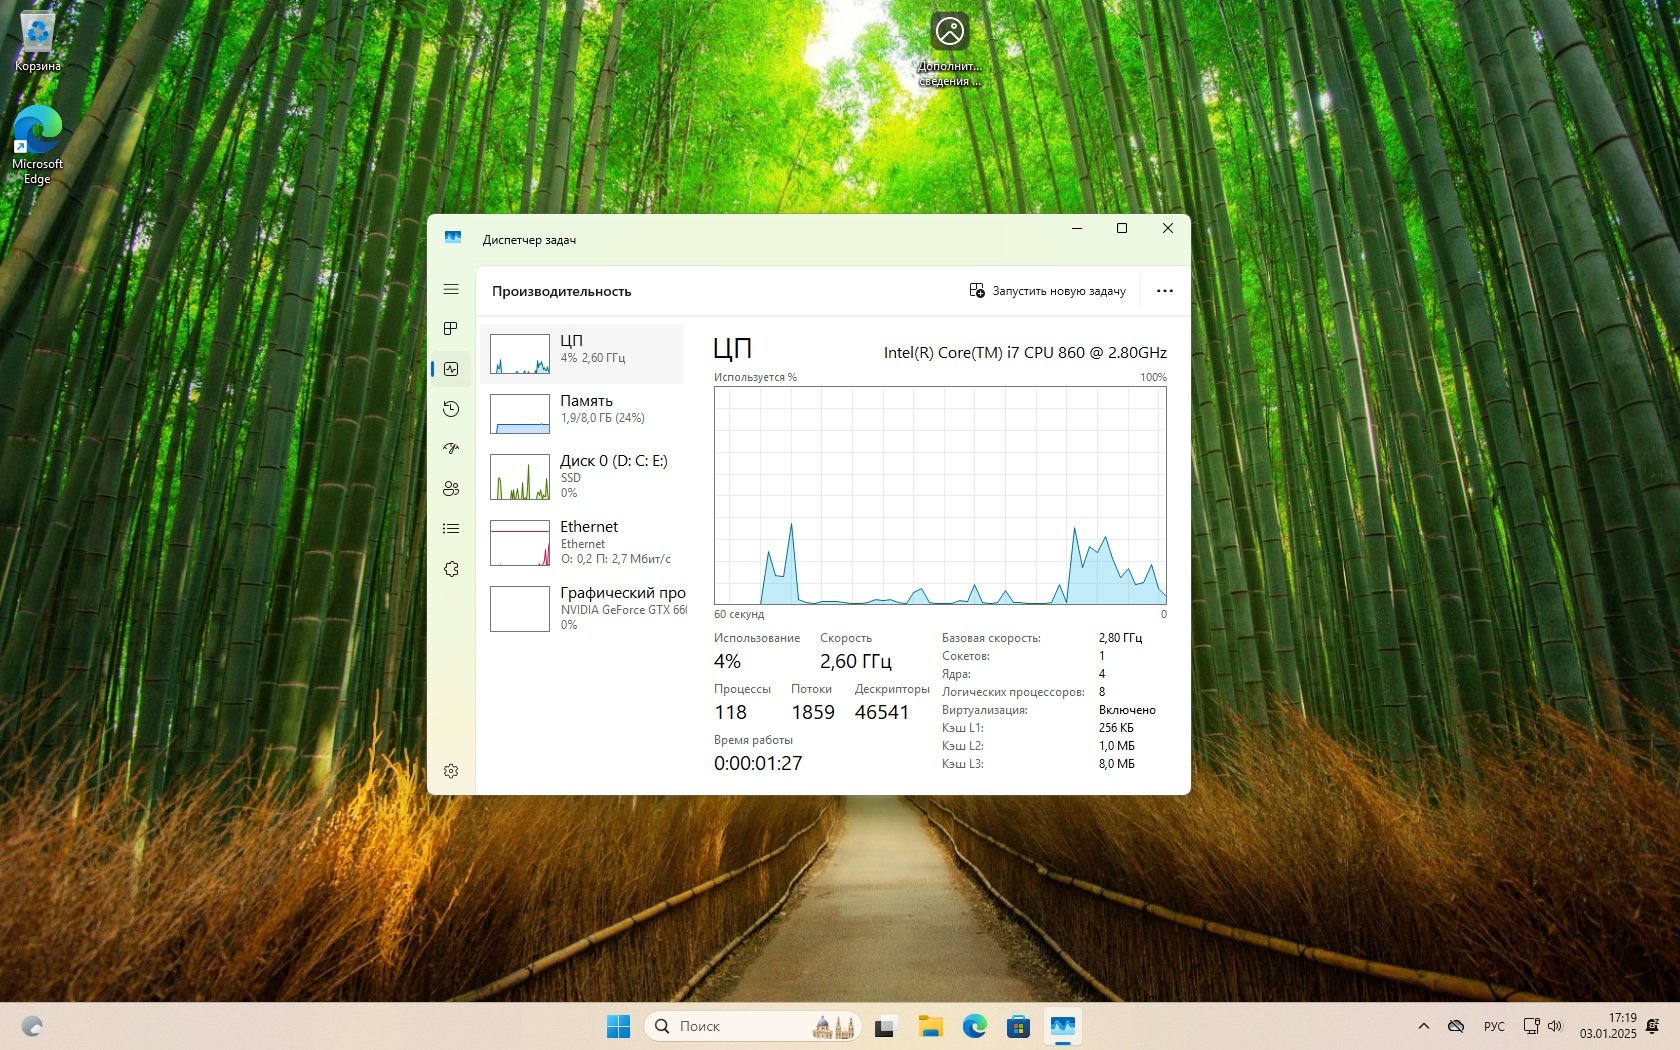Screen dimensions: 1680x1050
Task: Open Microsoft Store from taskbar
Action: pos(1018,1026)
